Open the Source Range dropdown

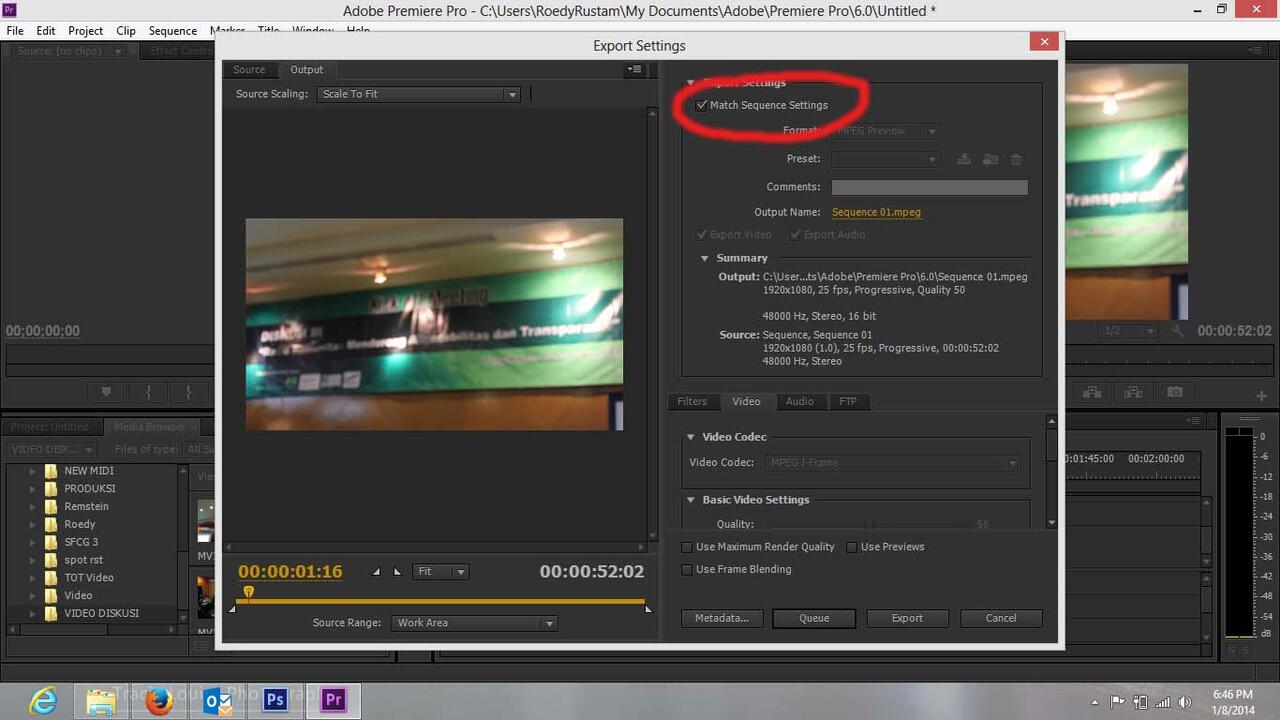click(474, 623)
